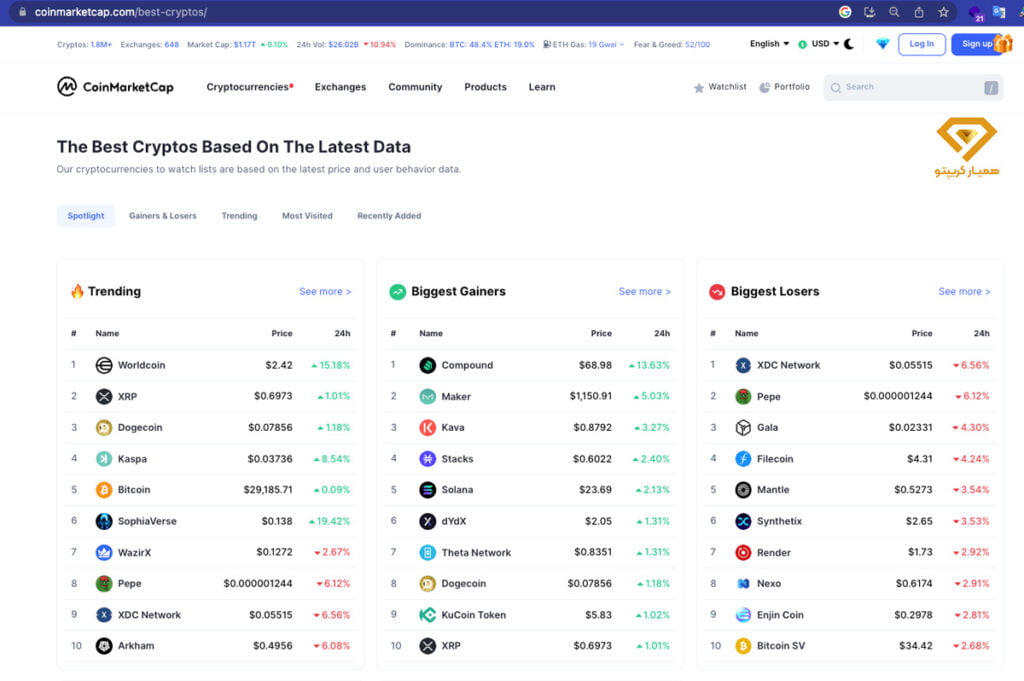The image size is (1024, 681).
Task: Switch to Recently Added tab
Action: pos(389,215)
